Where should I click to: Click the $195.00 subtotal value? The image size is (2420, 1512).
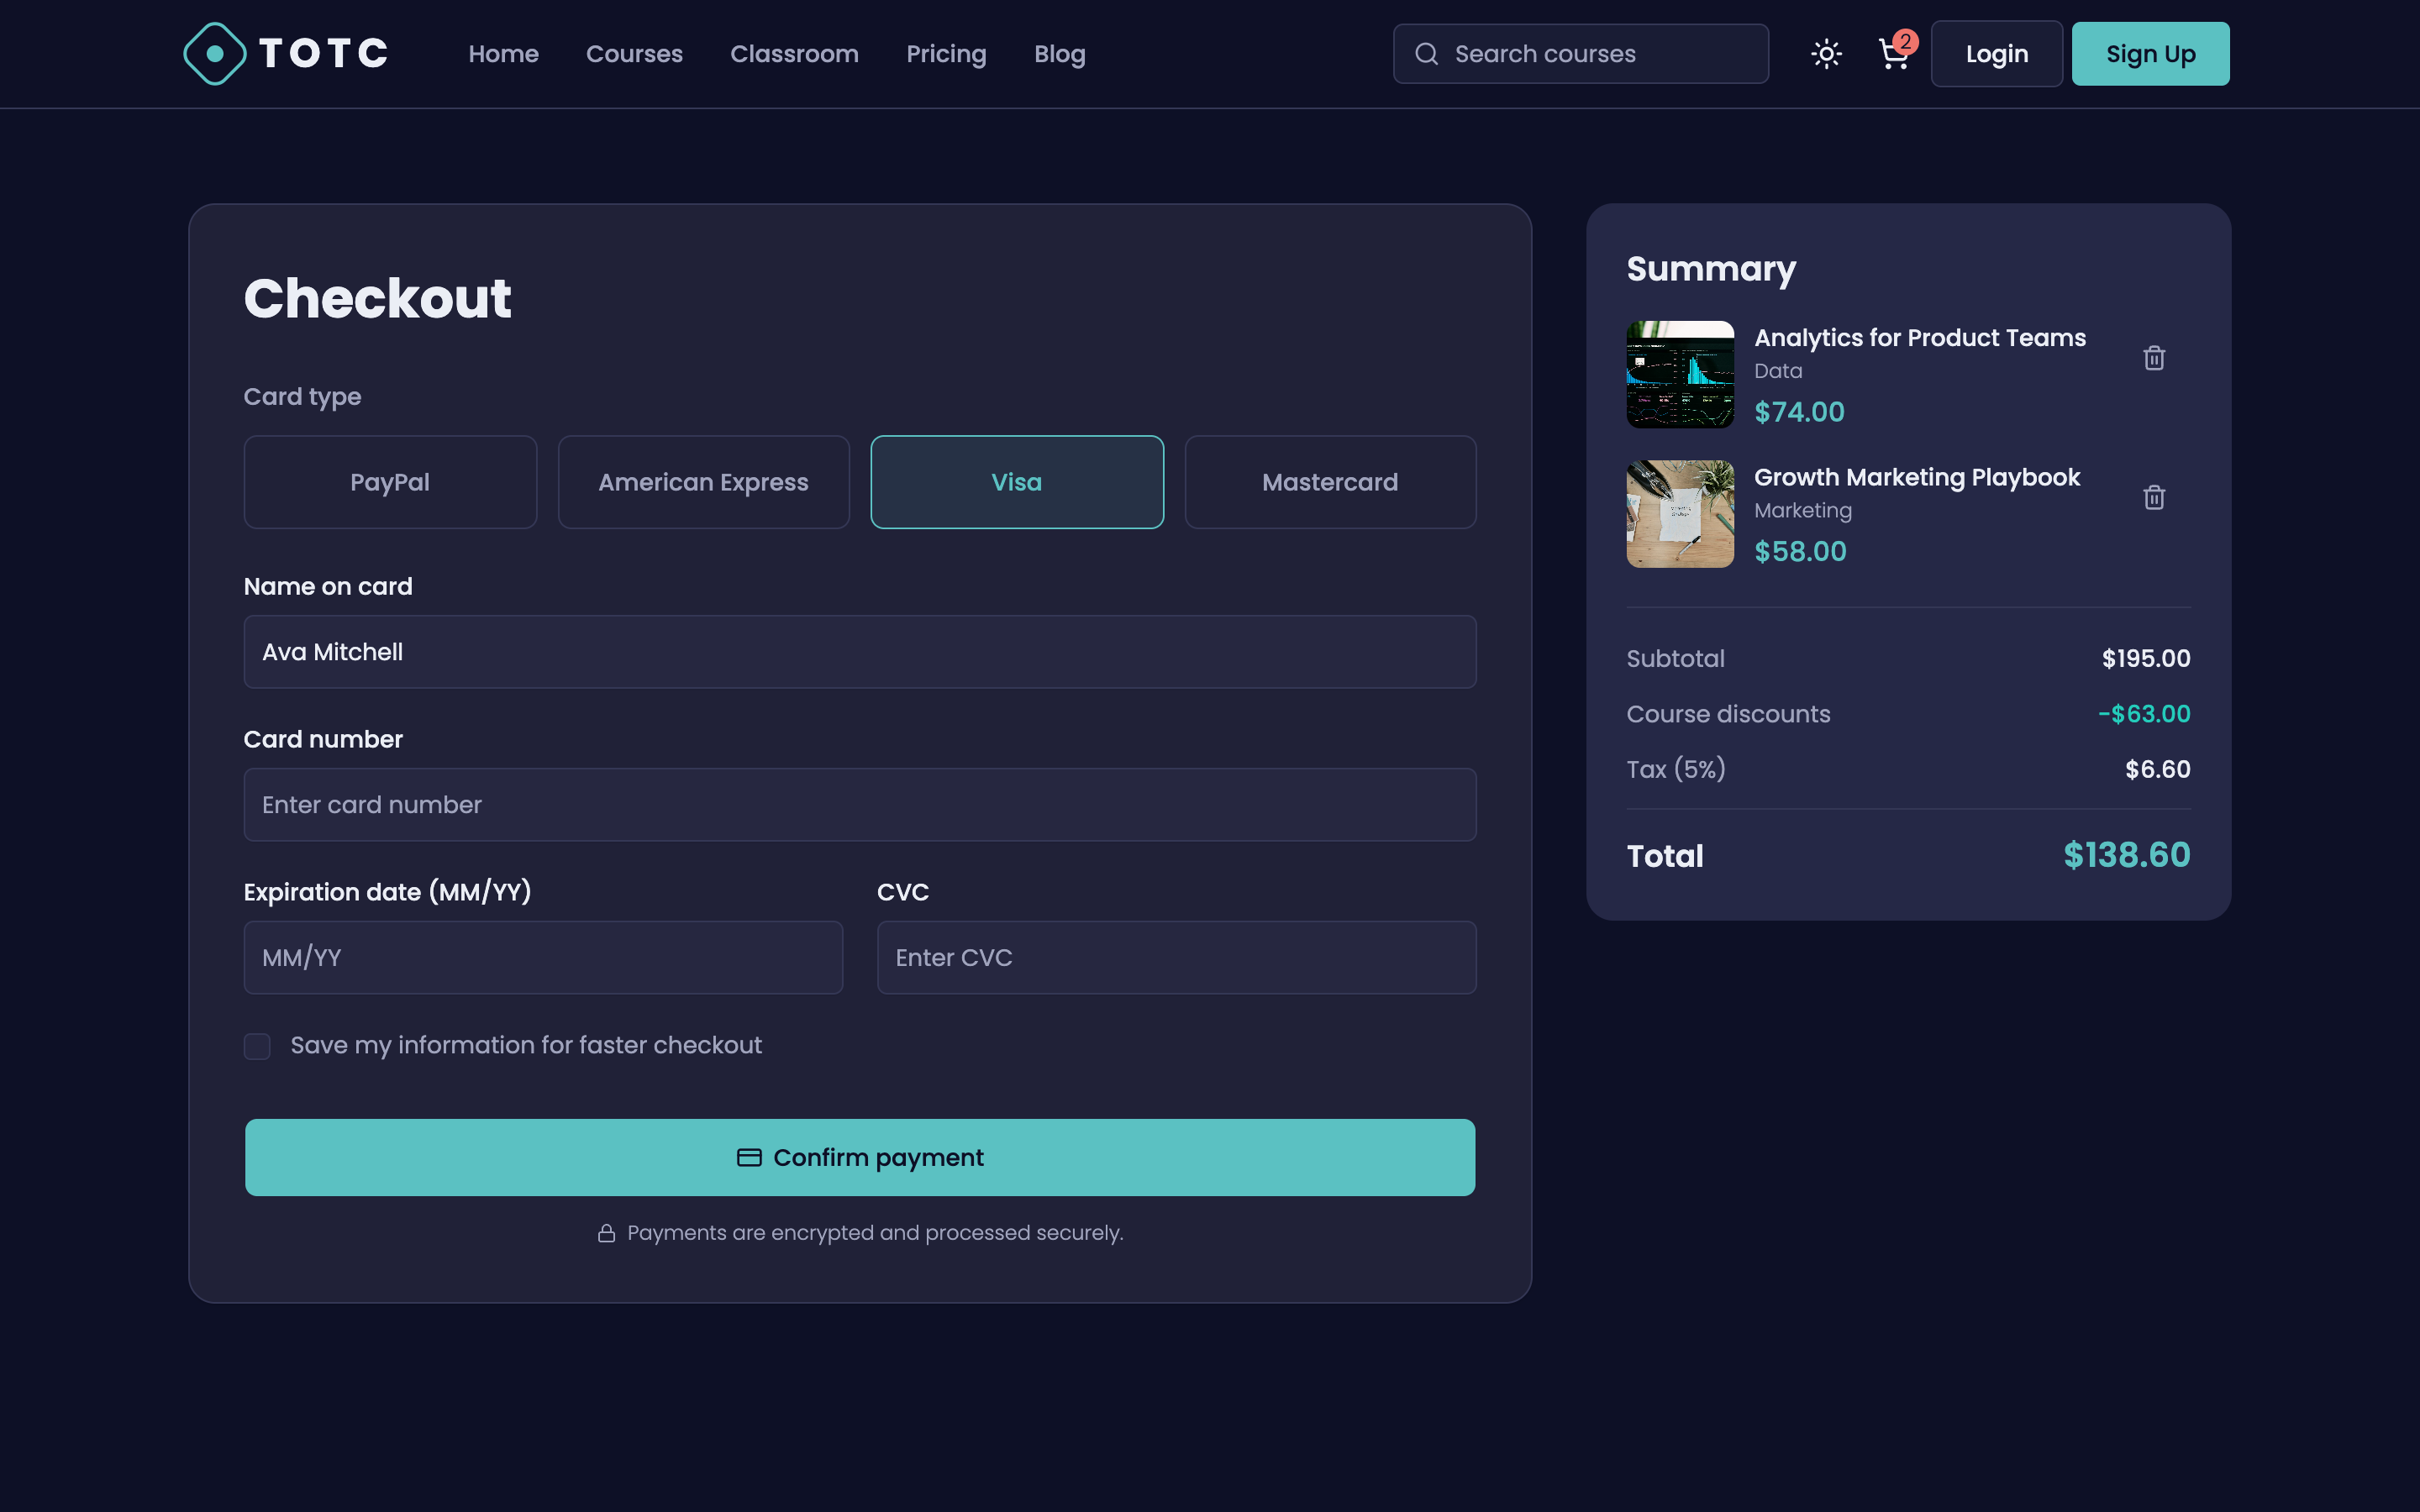pos(2146,658)
